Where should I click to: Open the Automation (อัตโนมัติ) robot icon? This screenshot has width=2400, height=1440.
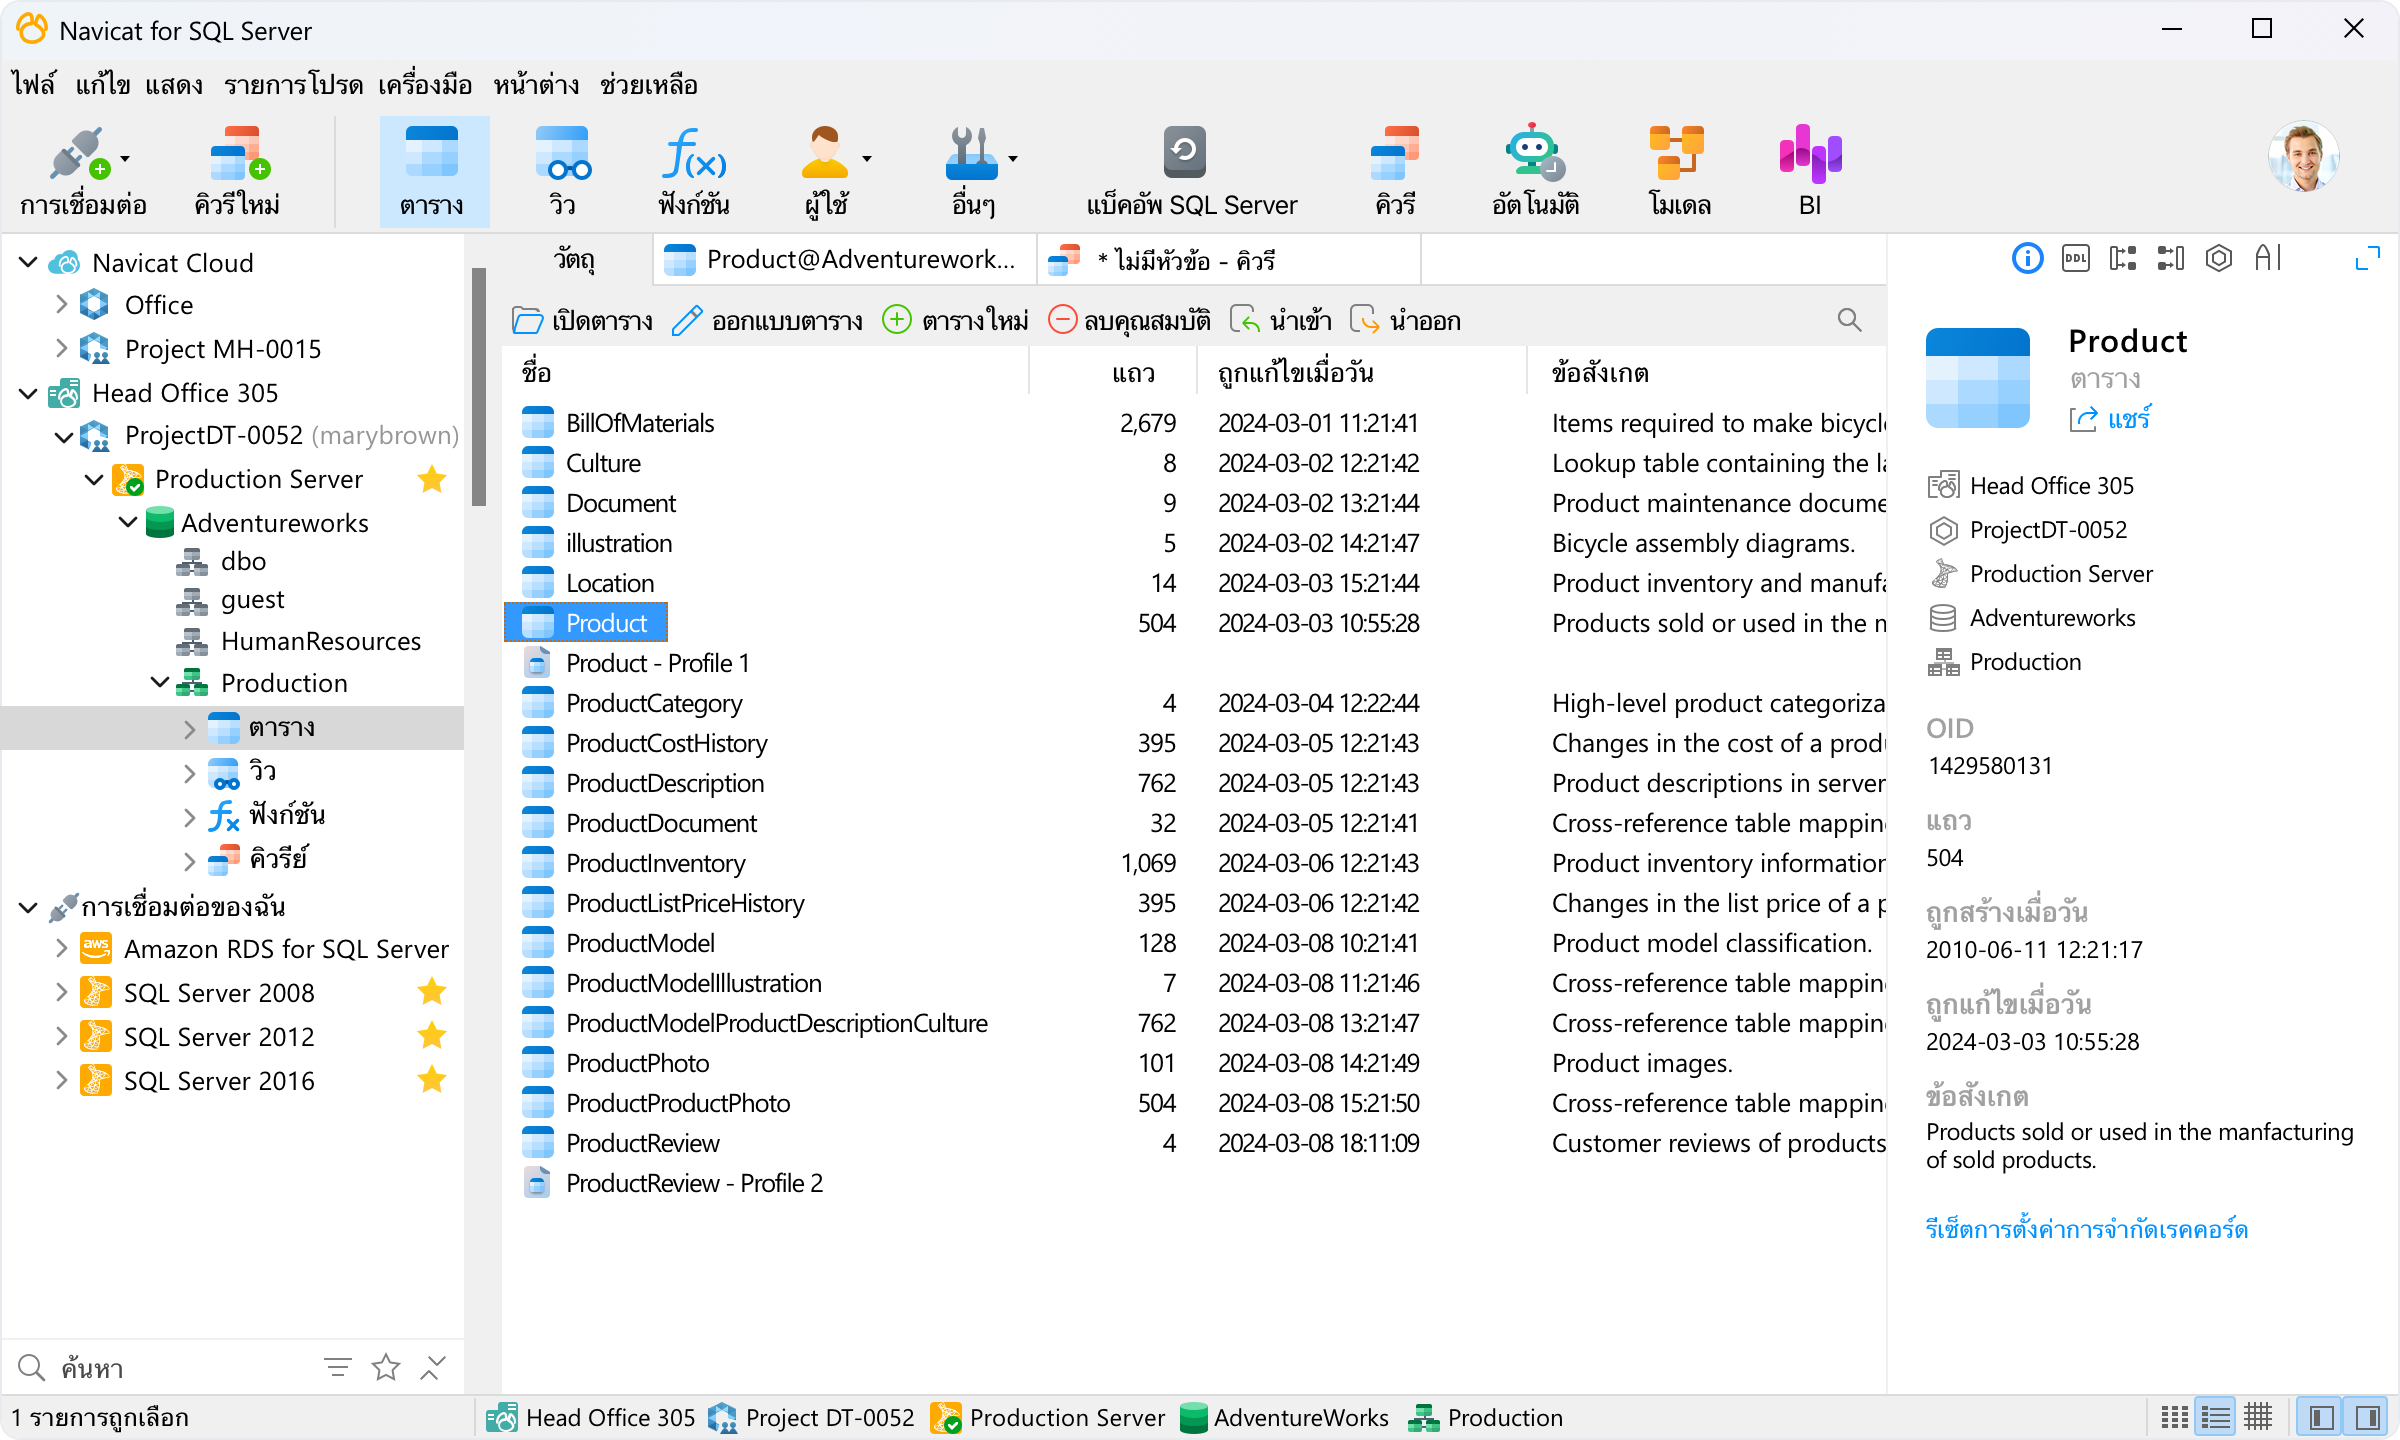(x=1535, y=170)
